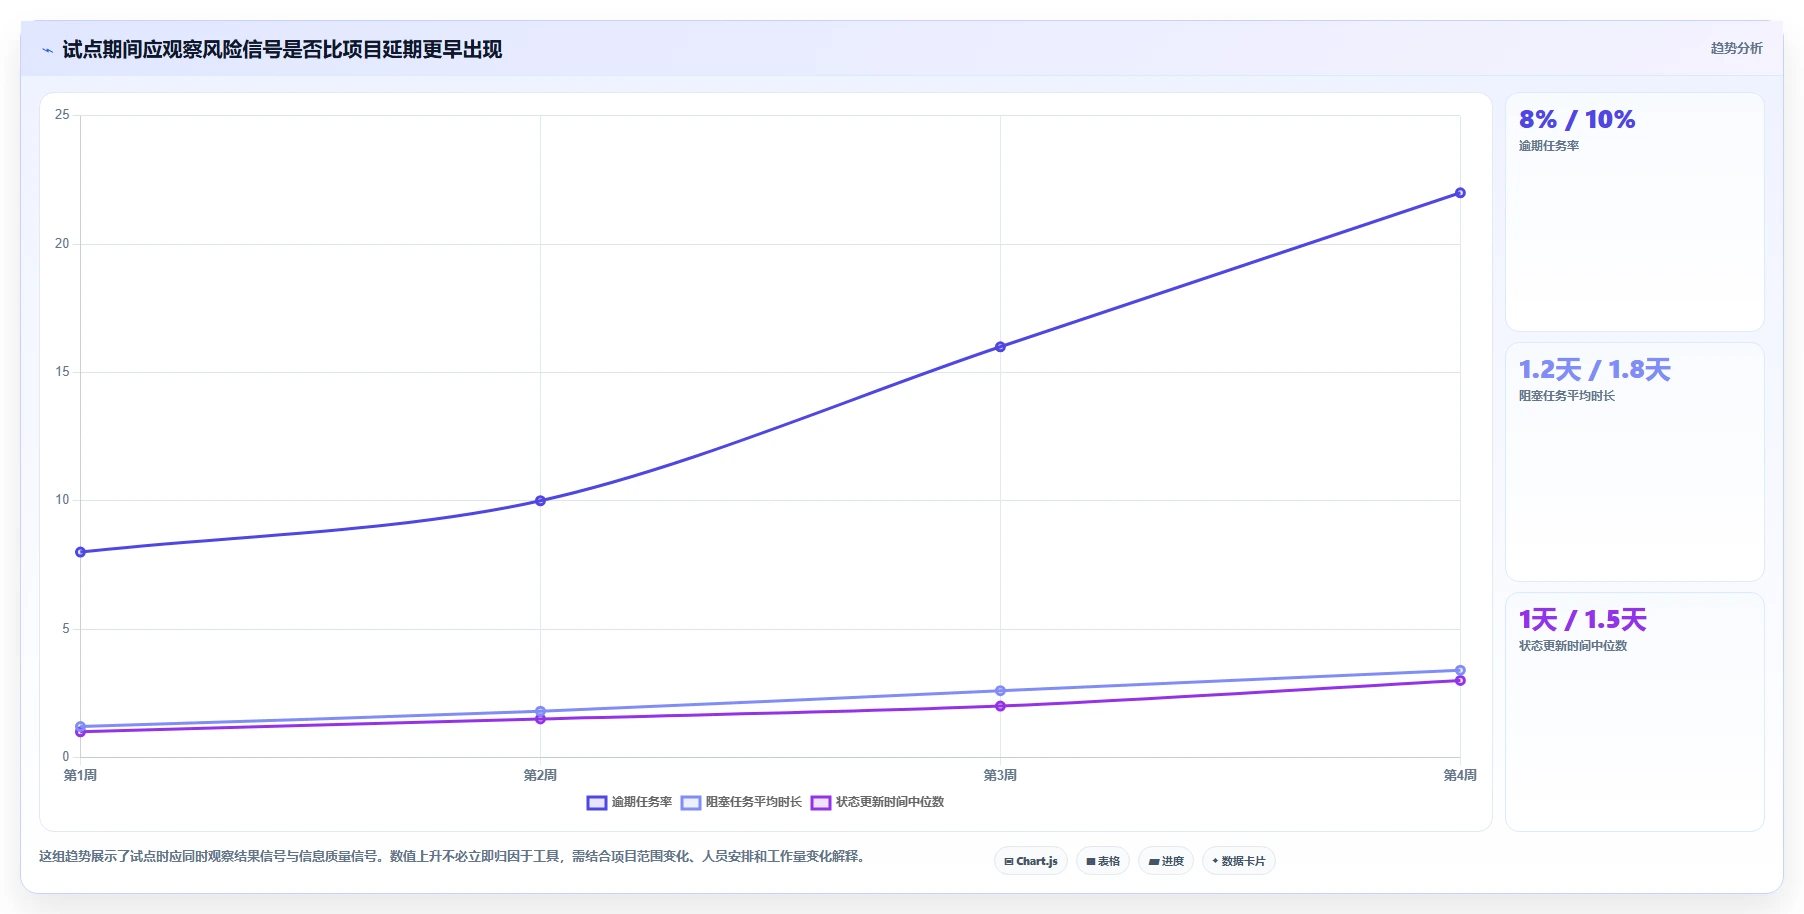Click the 10 y-axis tick label
The width and height of the screenshot is (1804, 914).
62,500
